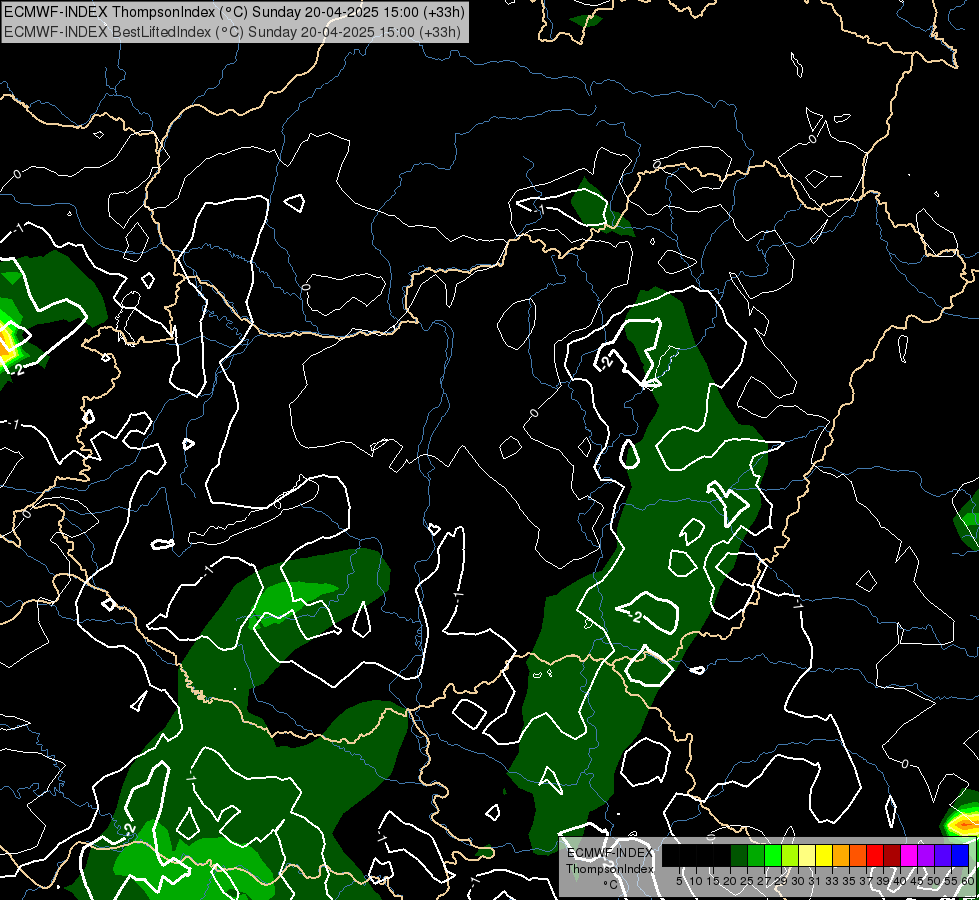Screen dimensions: 979x900
Task: Click the legend tick value 45
Action: point(917,881)
